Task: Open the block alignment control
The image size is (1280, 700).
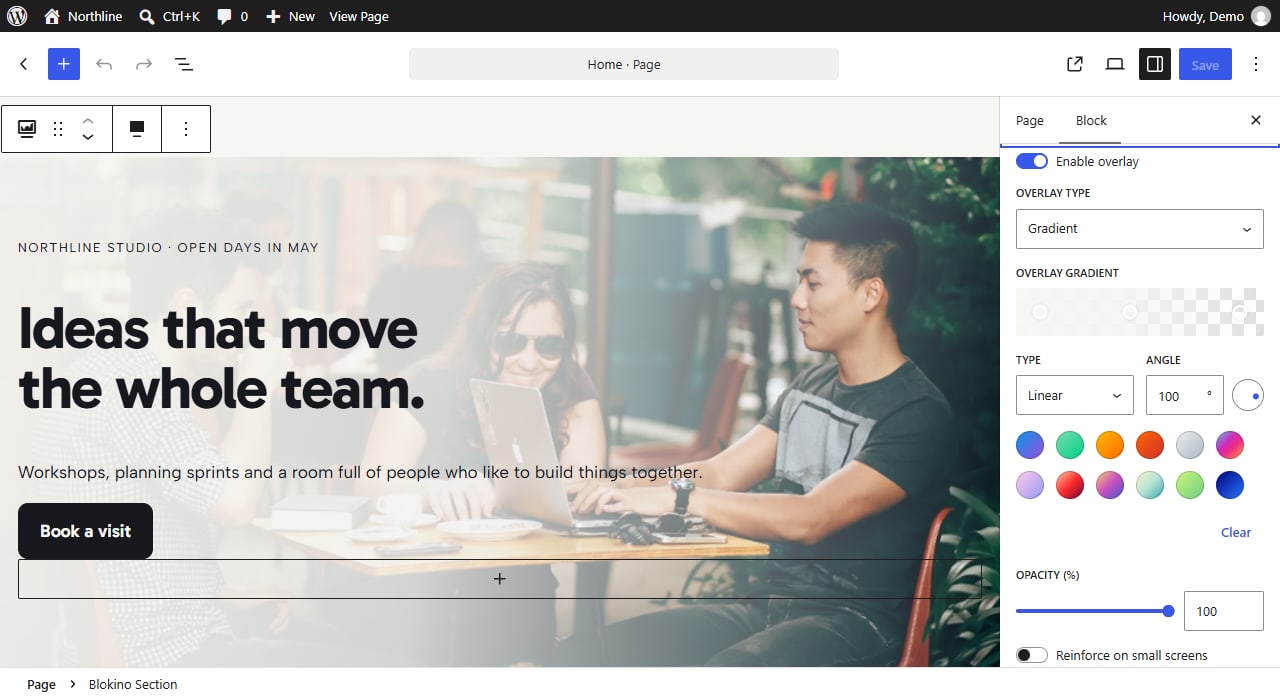Action: [x=137, y=129]
